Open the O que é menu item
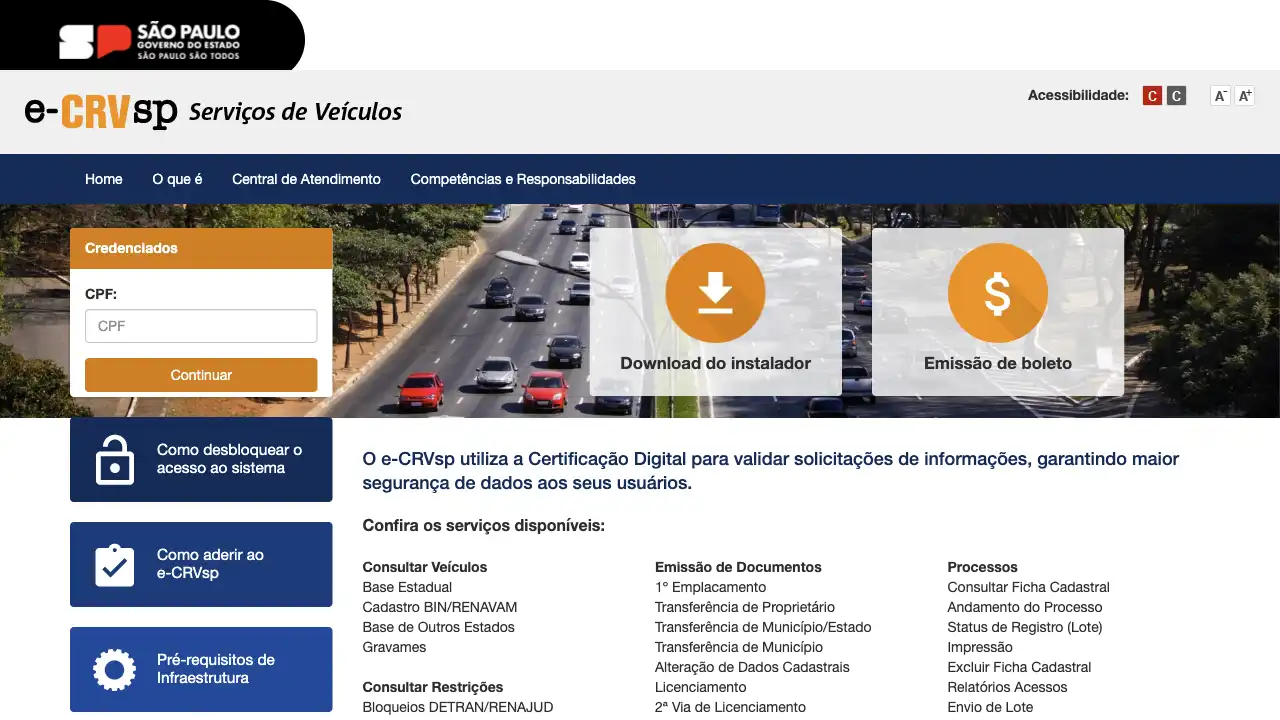The width and height of the screenshot is (1280, 720). coord(177,179)
